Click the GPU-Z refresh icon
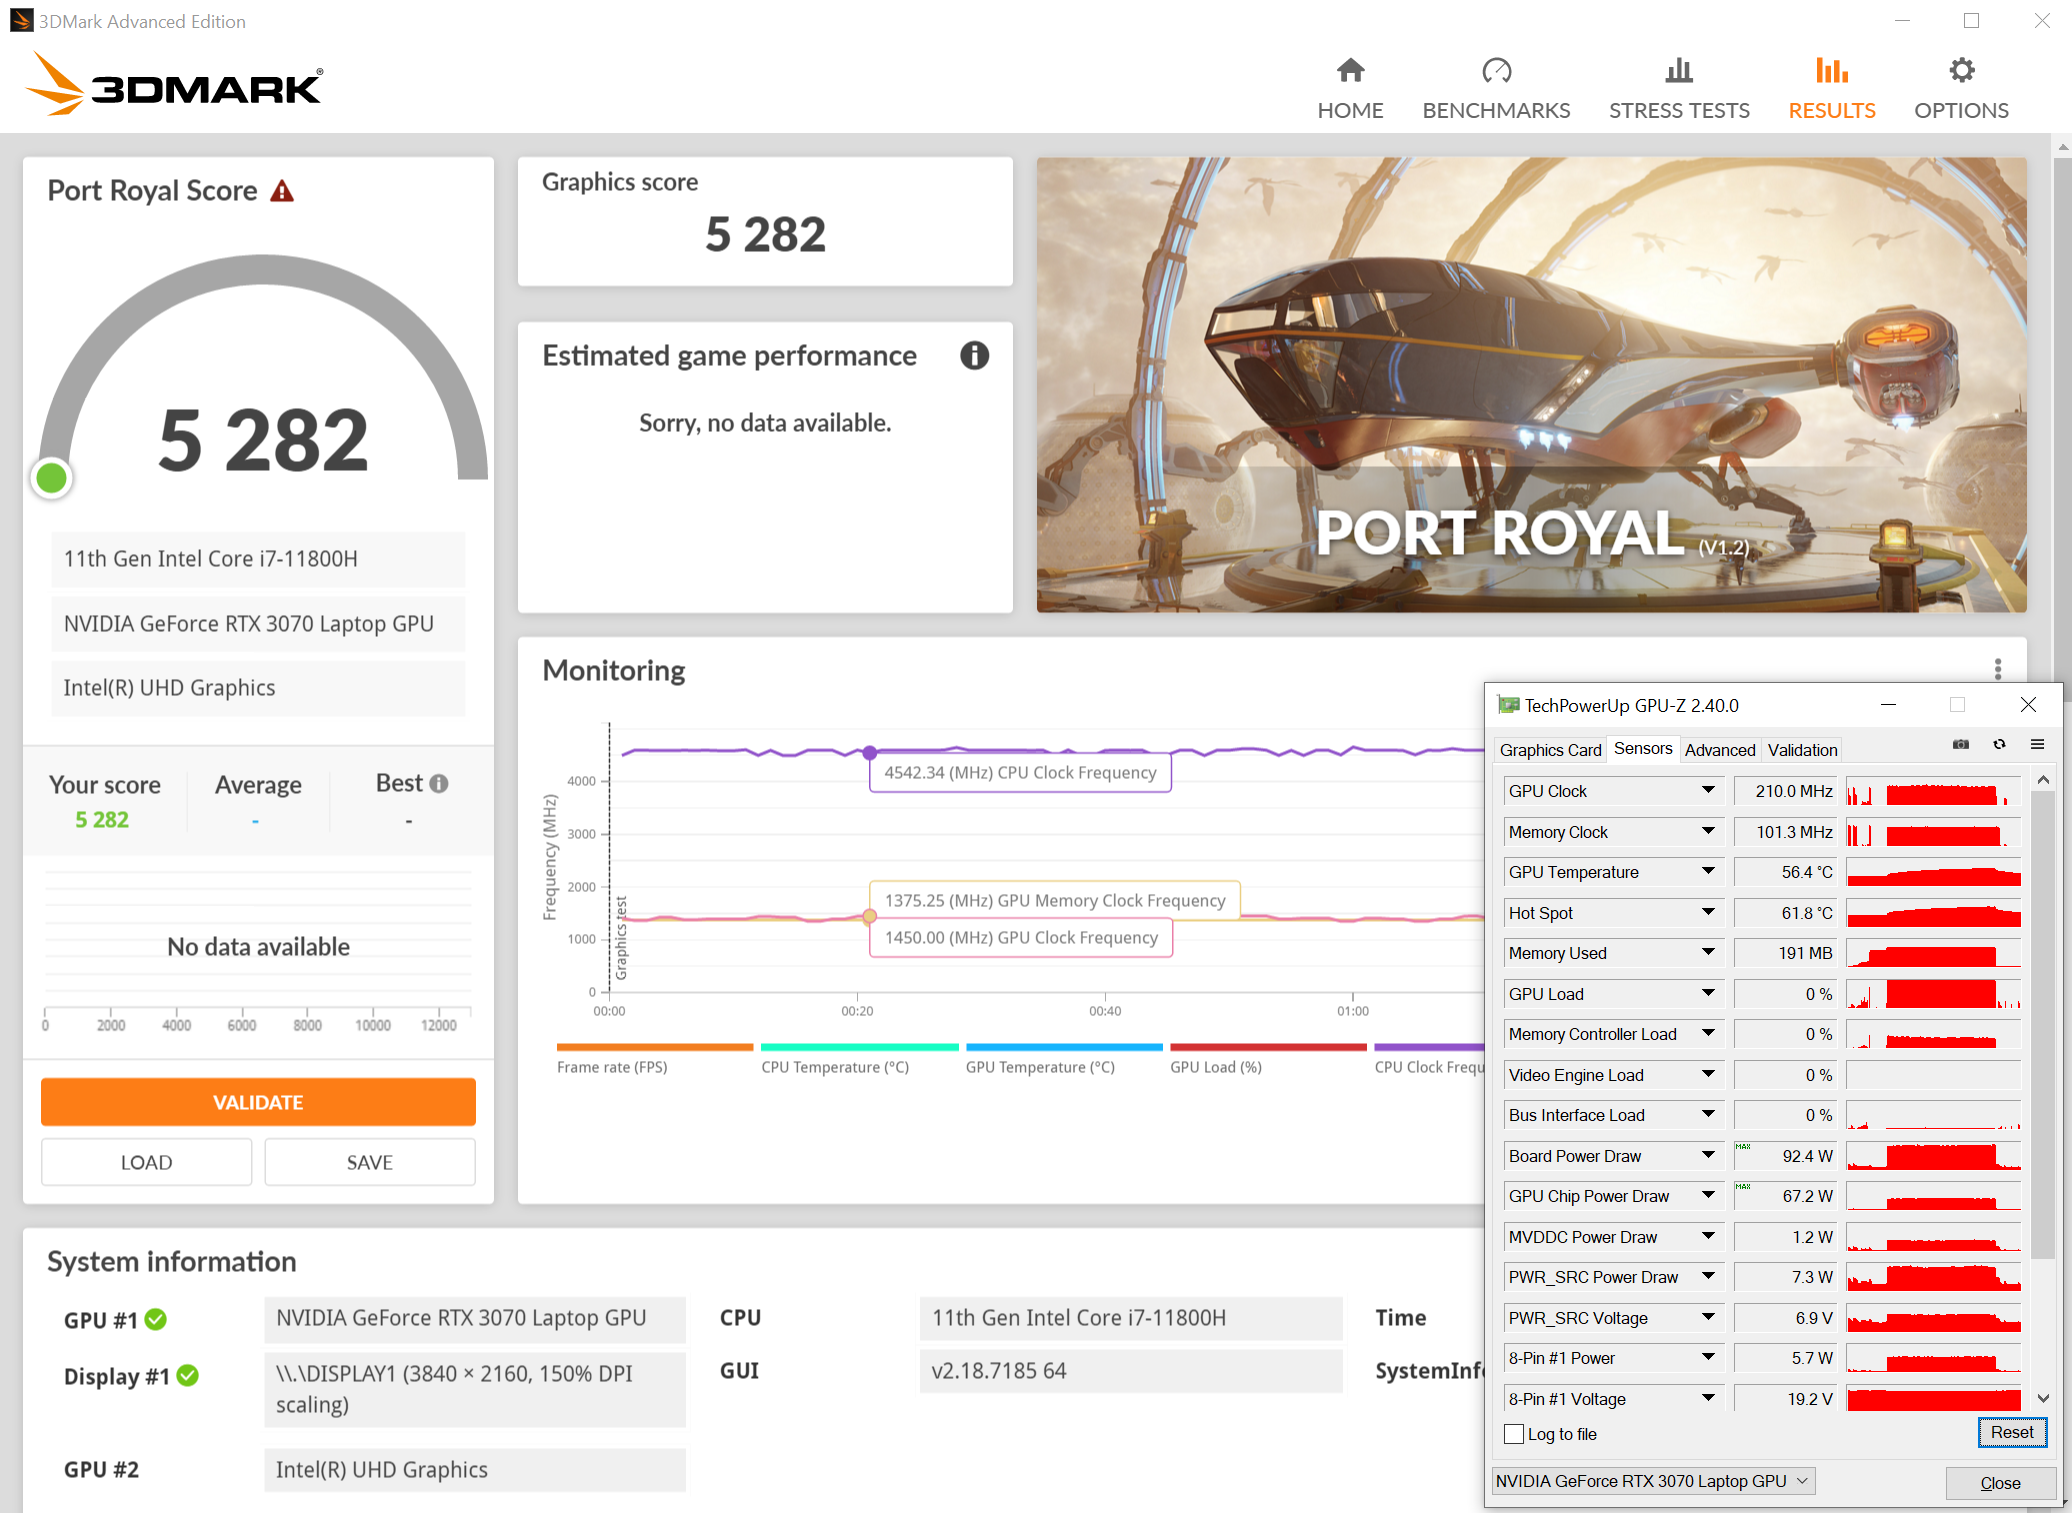The width and height of the screenshot is (2072, 1513). coord(1999,745)
